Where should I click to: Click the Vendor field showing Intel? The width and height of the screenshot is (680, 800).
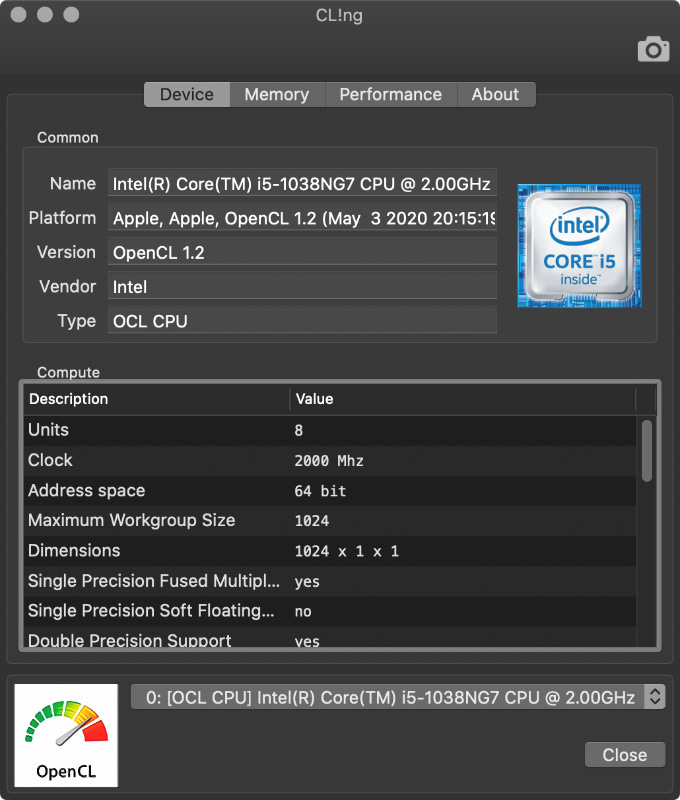(x=300, y=286)
